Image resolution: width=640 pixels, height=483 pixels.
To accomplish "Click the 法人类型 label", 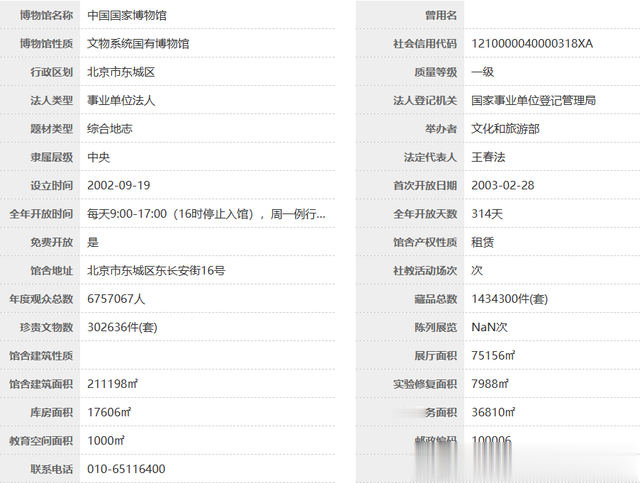I will [x=52, y=100].
